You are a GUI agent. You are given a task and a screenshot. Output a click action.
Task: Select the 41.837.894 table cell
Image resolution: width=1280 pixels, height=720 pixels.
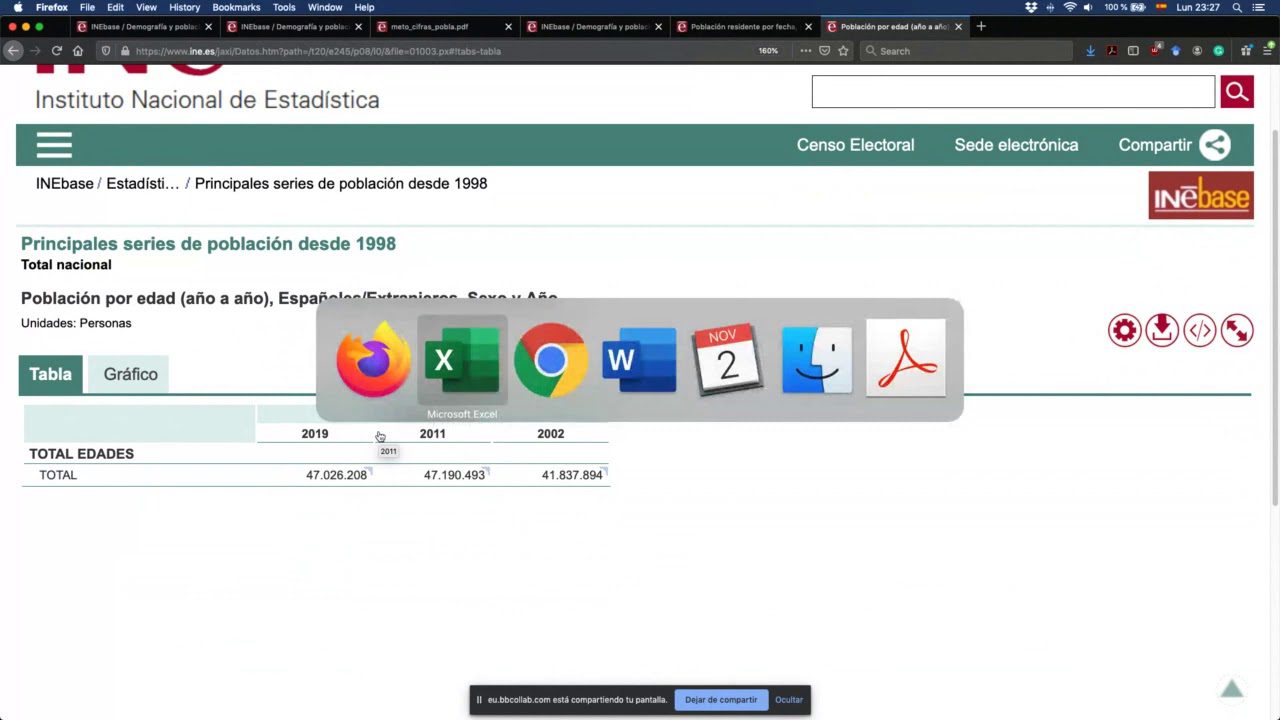click(572, 475)
